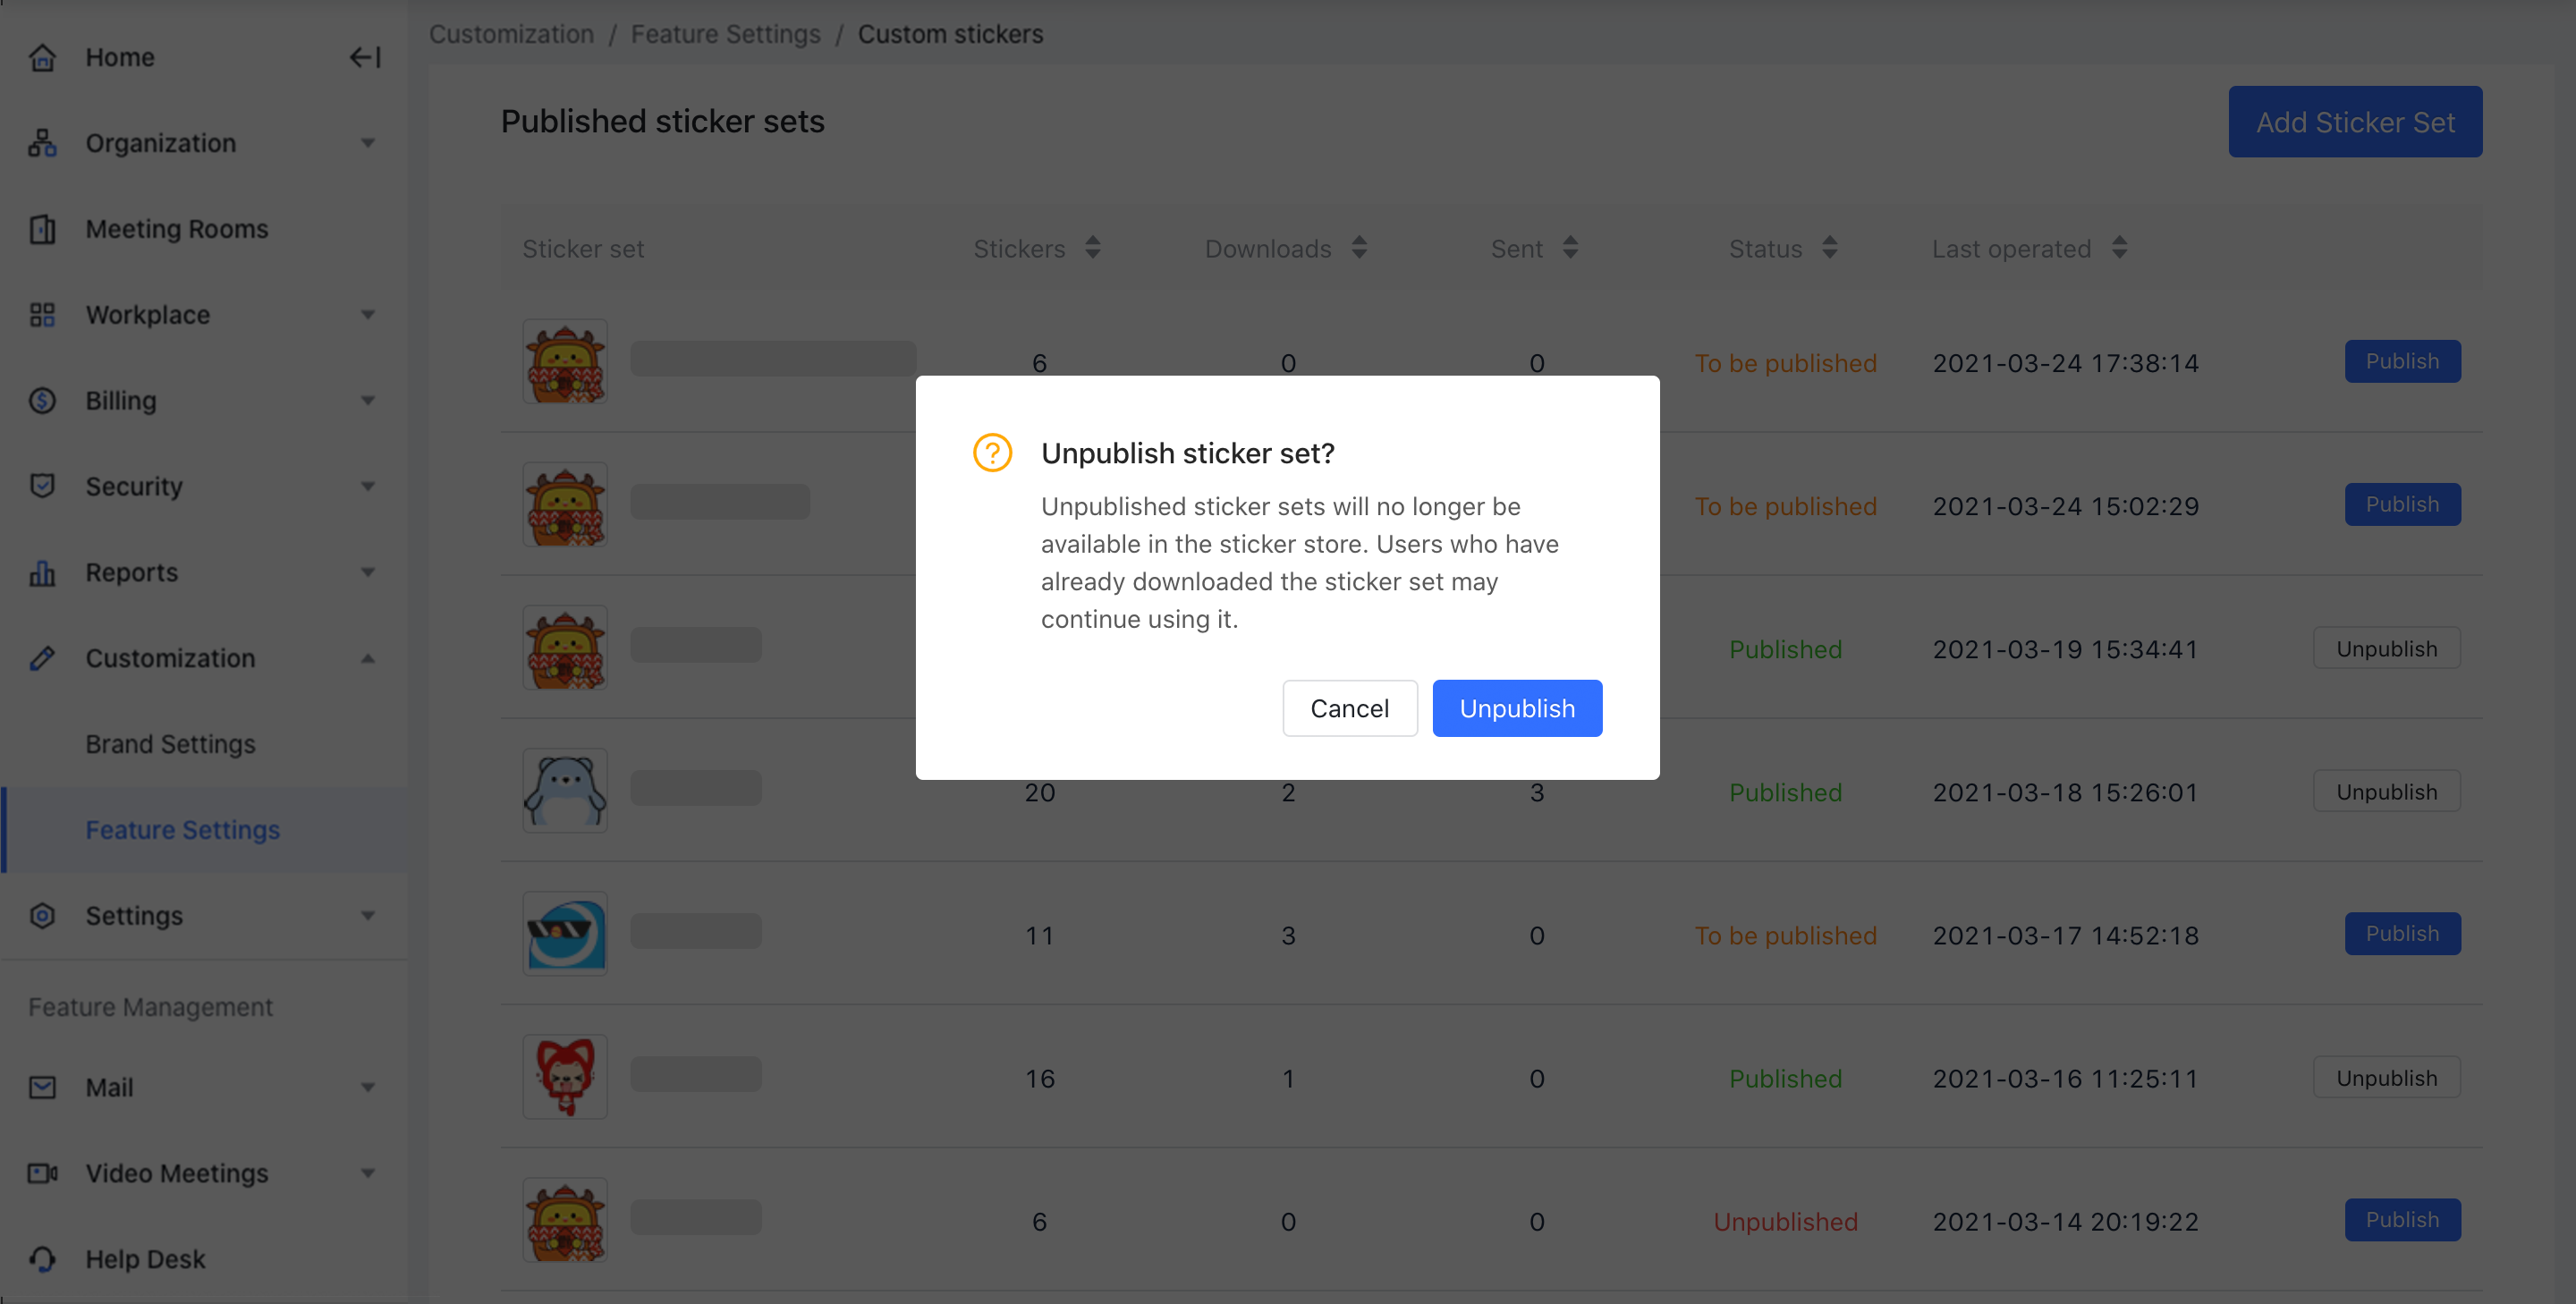Cancel the unpublish dialog
The image size is (2576, 1304).
[1349, 708]
